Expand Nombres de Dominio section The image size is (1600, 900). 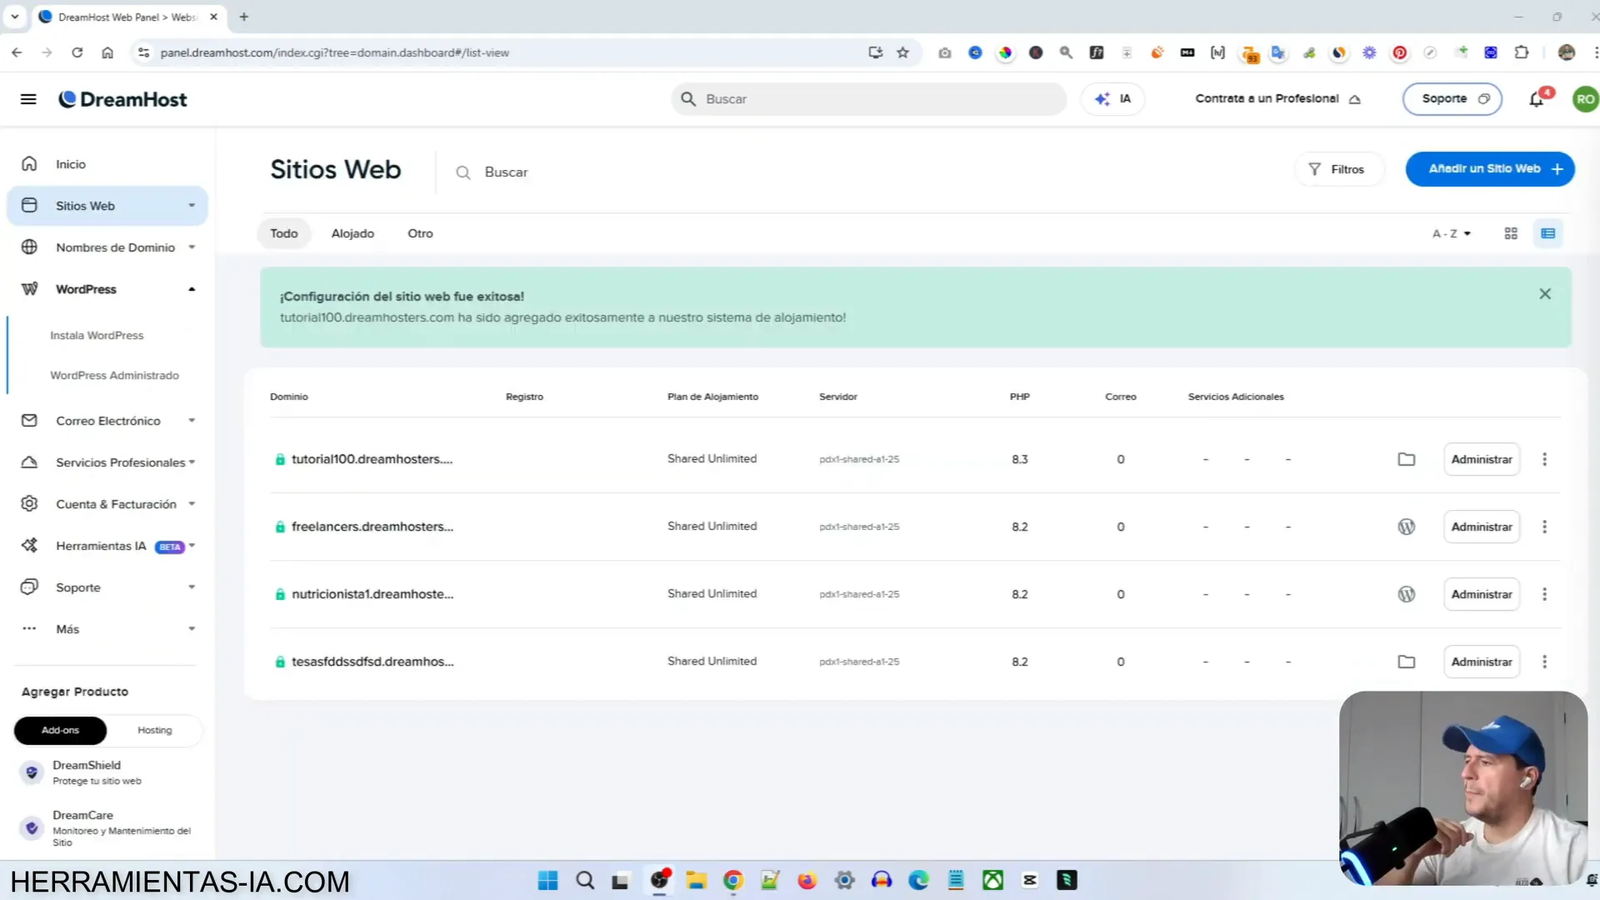point(190,247)
